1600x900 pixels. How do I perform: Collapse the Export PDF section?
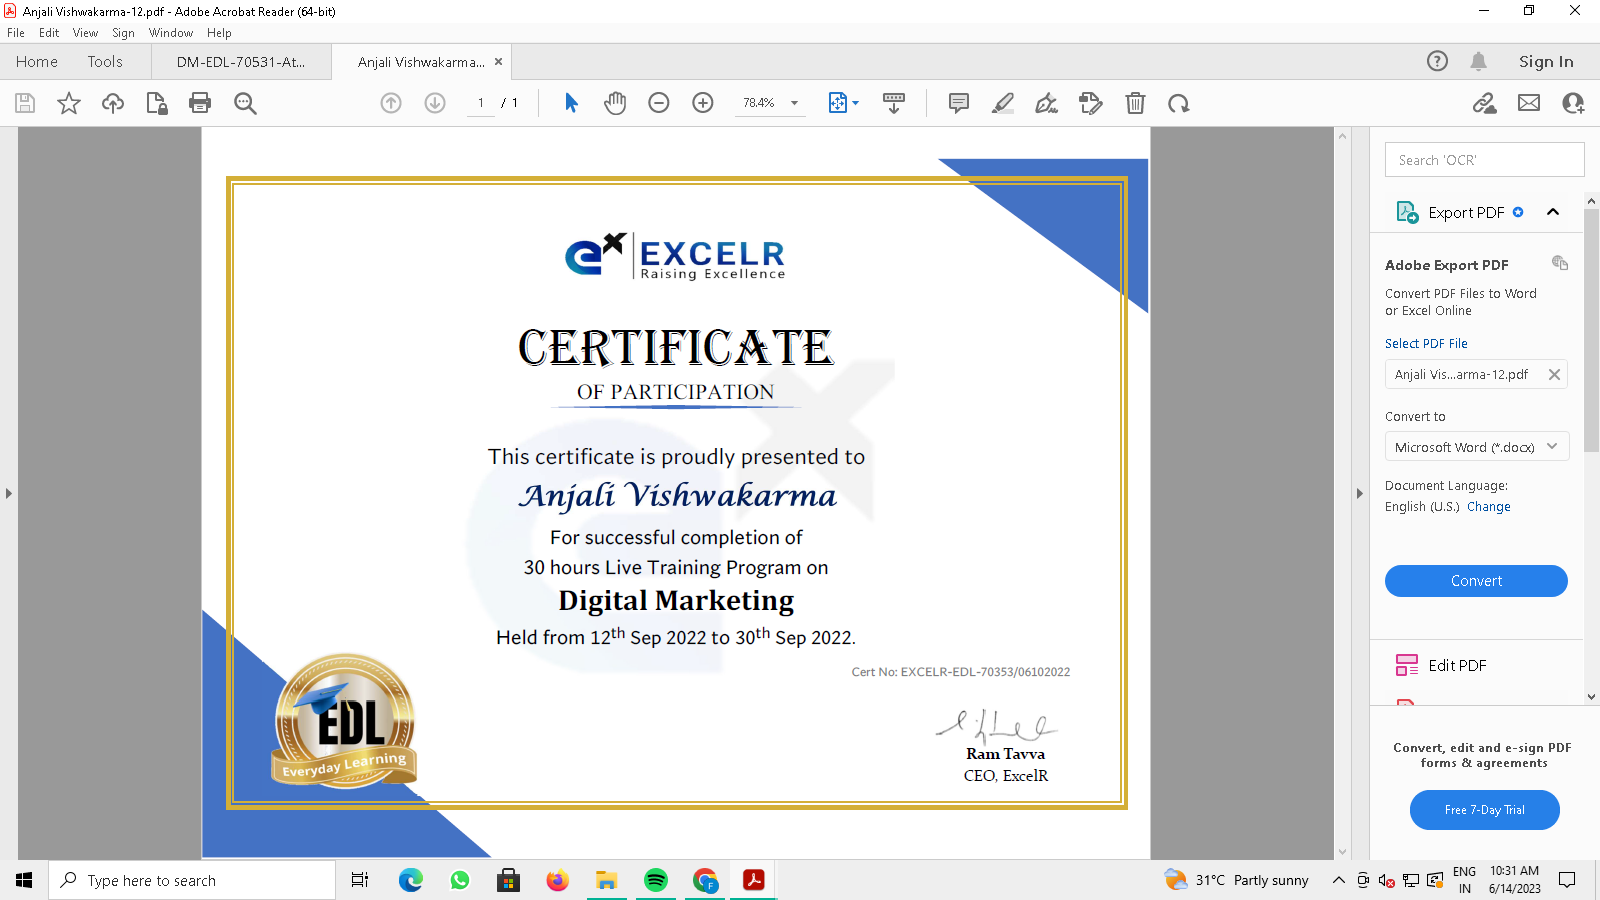coord(1553,212)
